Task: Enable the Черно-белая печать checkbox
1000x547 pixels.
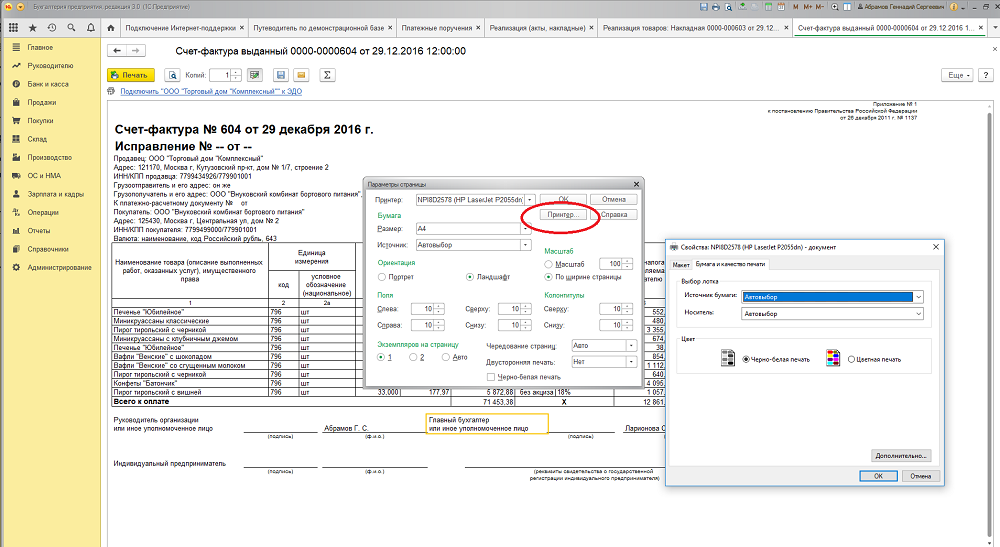Action: pyautogui.click(x=490, y=377)
